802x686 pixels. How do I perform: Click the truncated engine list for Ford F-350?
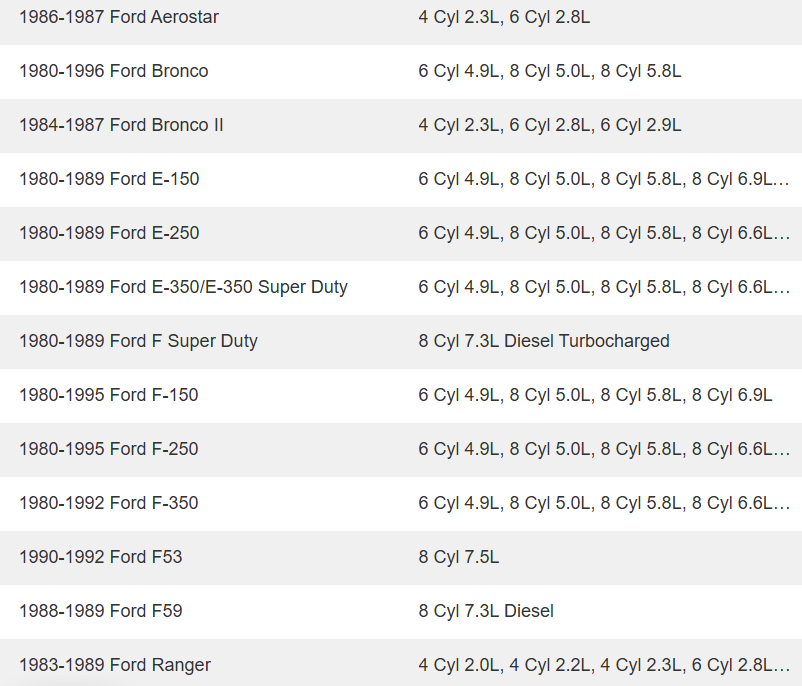pos(604,503)
